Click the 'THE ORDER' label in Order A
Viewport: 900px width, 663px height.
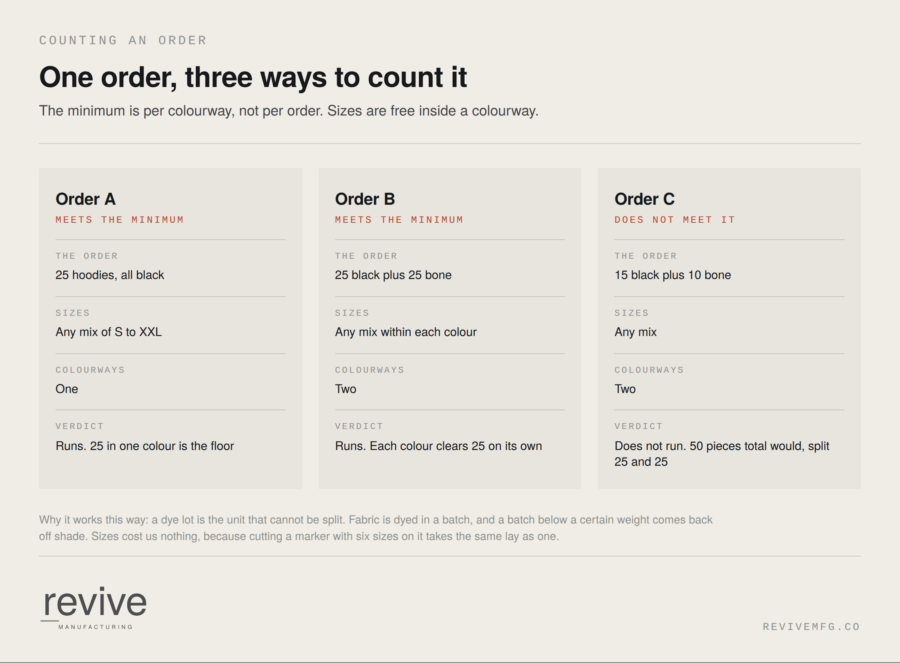coord(87,256)
